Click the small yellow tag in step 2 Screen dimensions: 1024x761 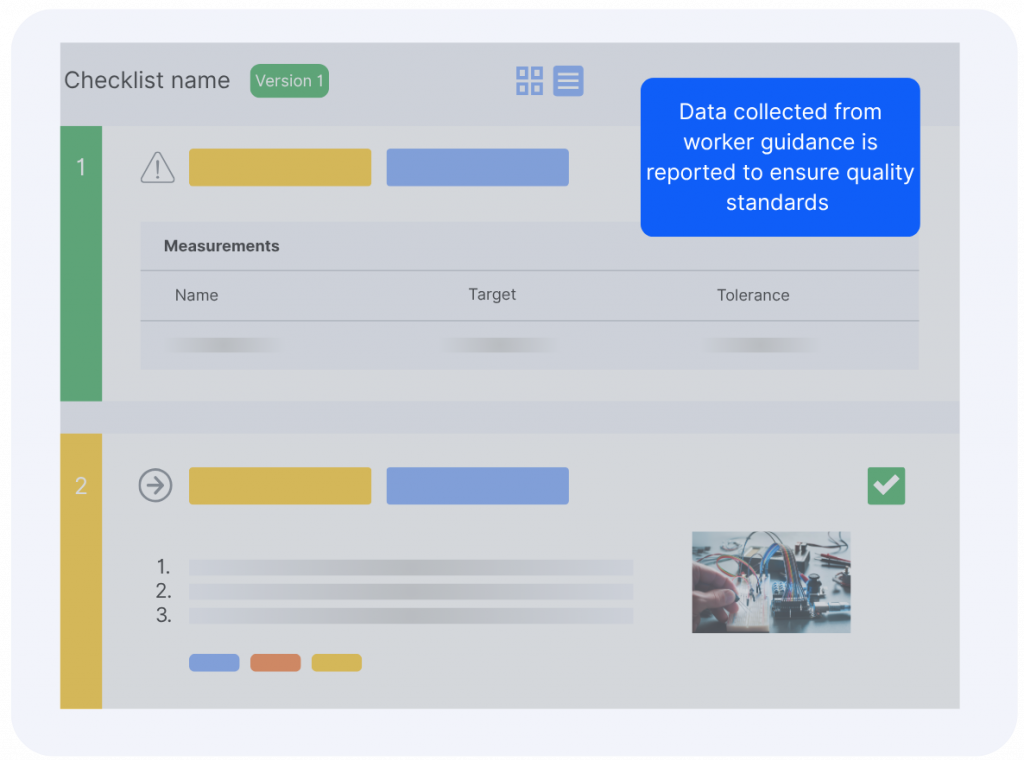[x=336, y=663]
